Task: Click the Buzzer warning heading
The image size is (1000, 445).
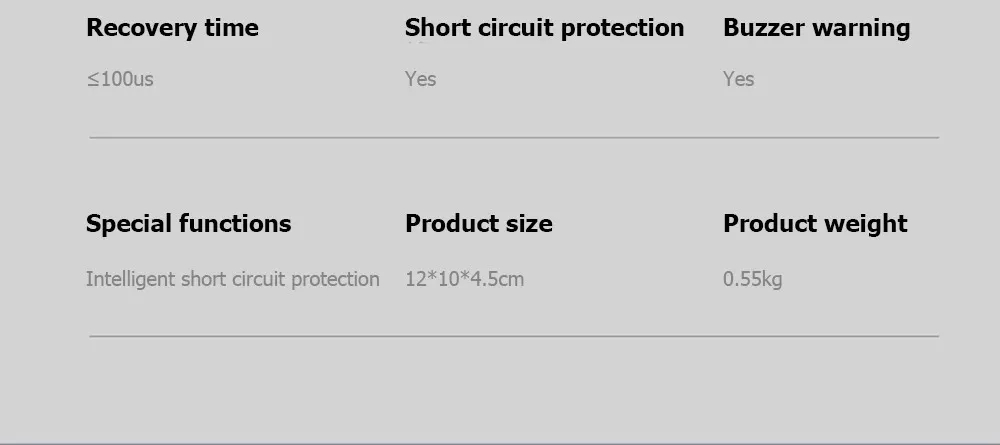Action: 816,28
